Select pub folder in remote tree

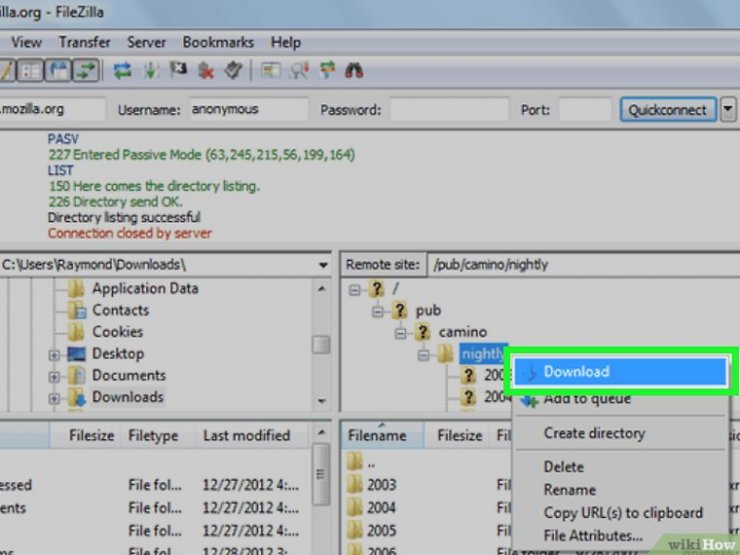click(x=428, y=310)
